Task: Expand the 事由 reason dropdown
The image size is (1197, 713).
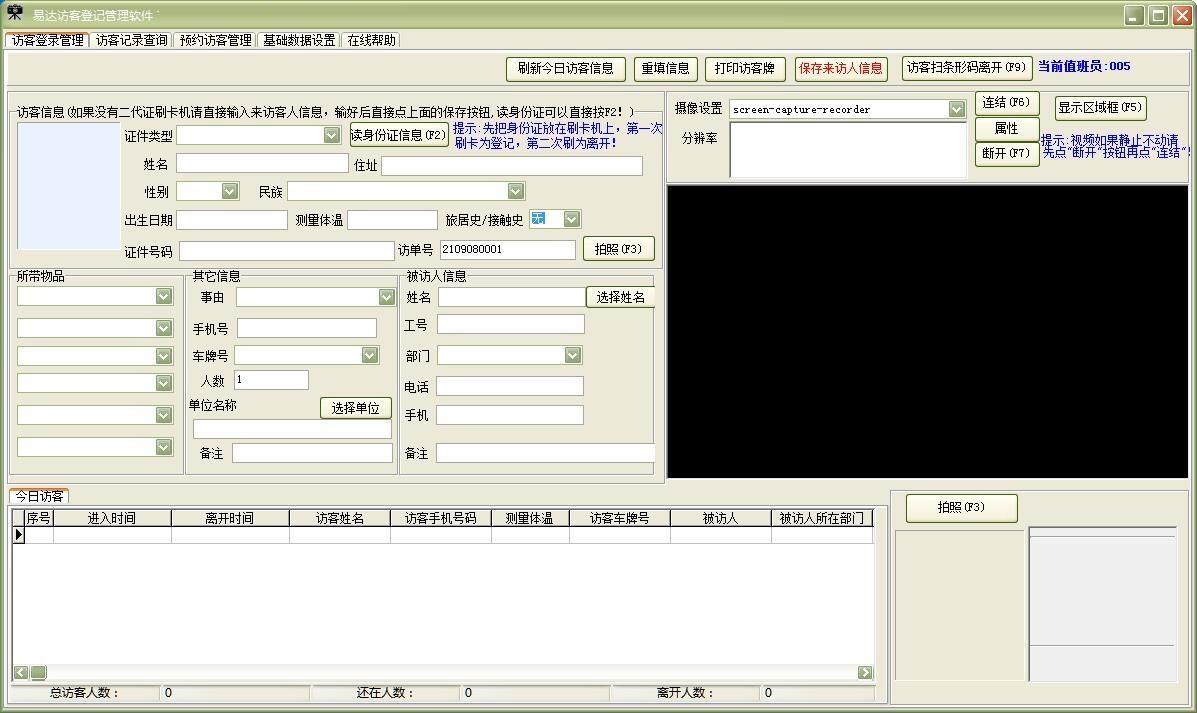Action: [x=386, y=297]
